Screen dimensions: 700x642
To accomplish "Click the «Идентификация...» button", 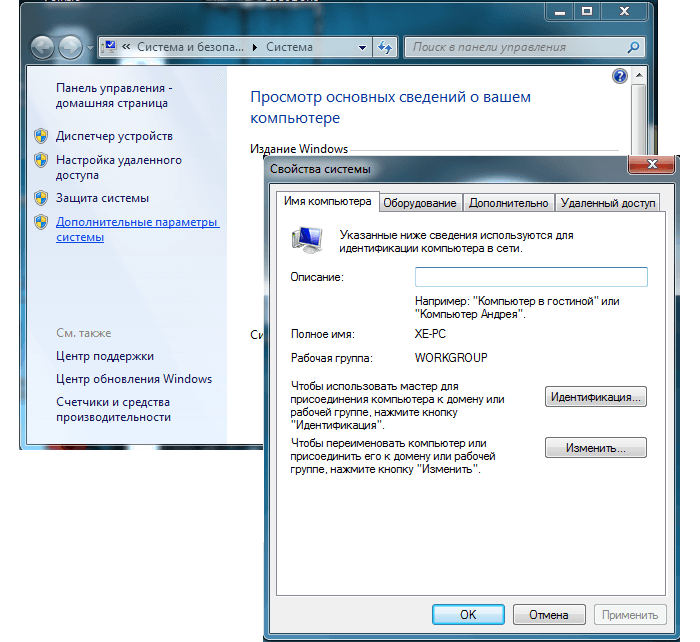I will [x=596, y=397].
